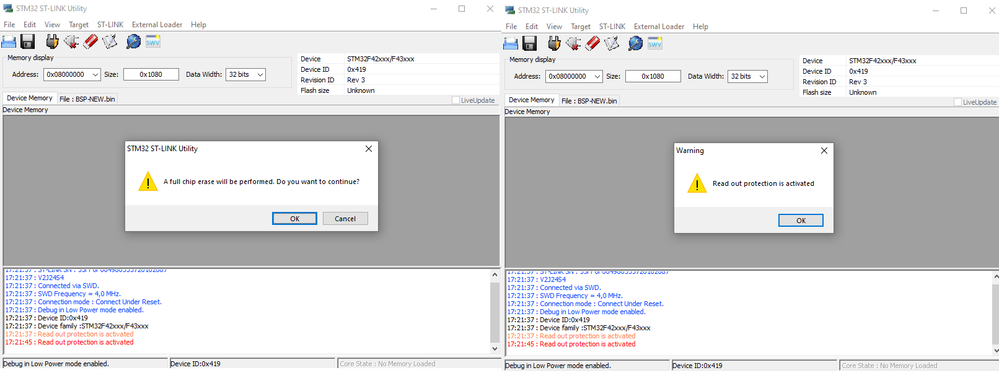Program and verify icon in left window

(x=110, y=42)
